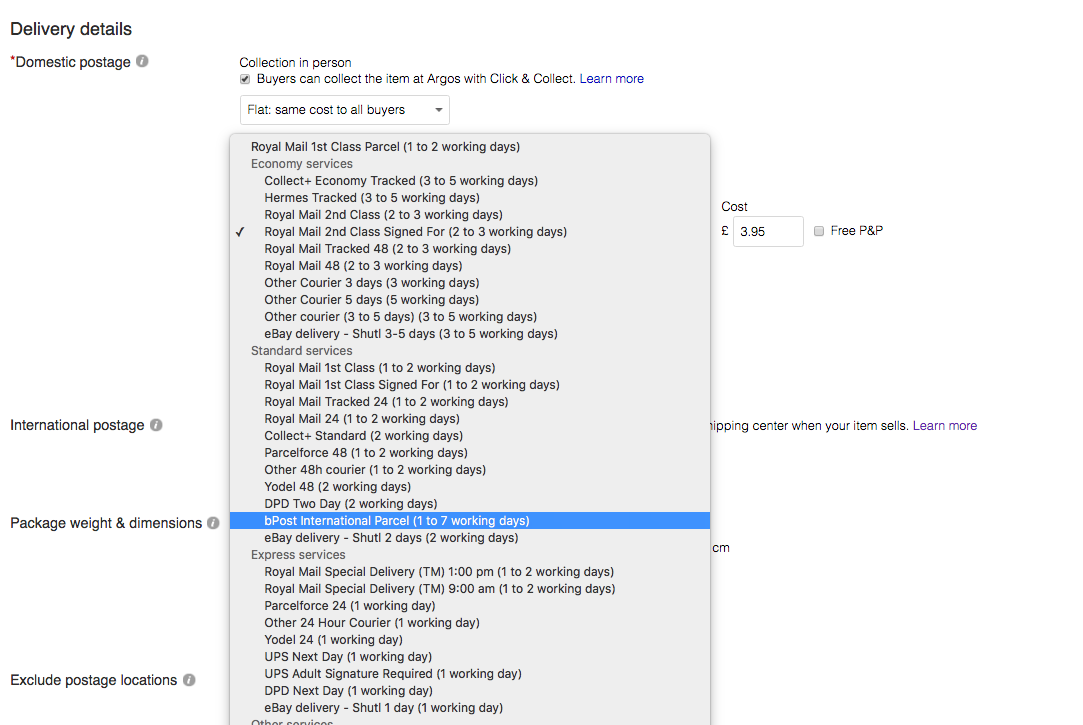Pick Royal Mail 24 (1 to 2 working days)
This screenshot has height=725, width=1083.
pyautogui.click(x=470, y=418)
